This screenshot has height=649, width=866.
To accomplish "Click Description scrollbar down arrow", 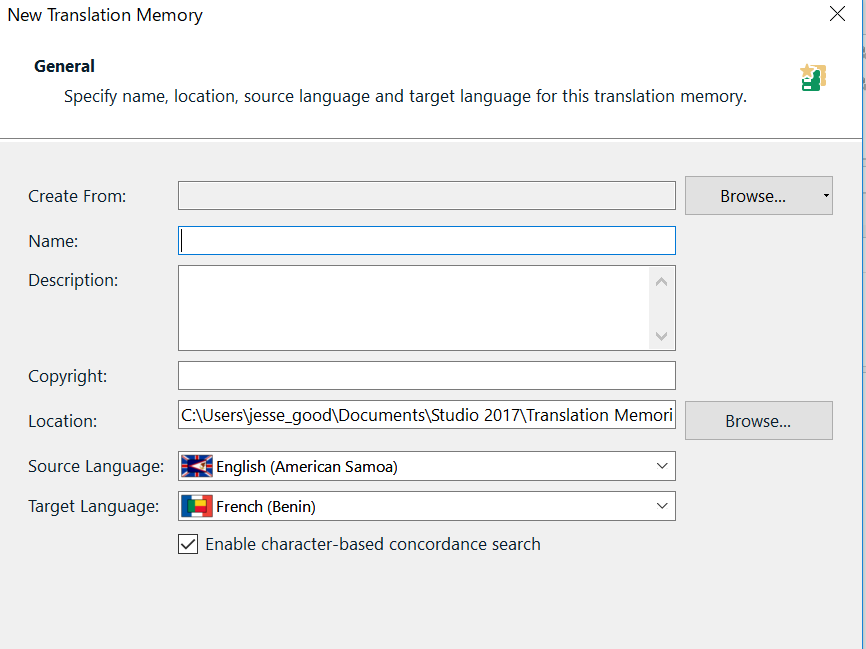I will click(x=662, y=335).
